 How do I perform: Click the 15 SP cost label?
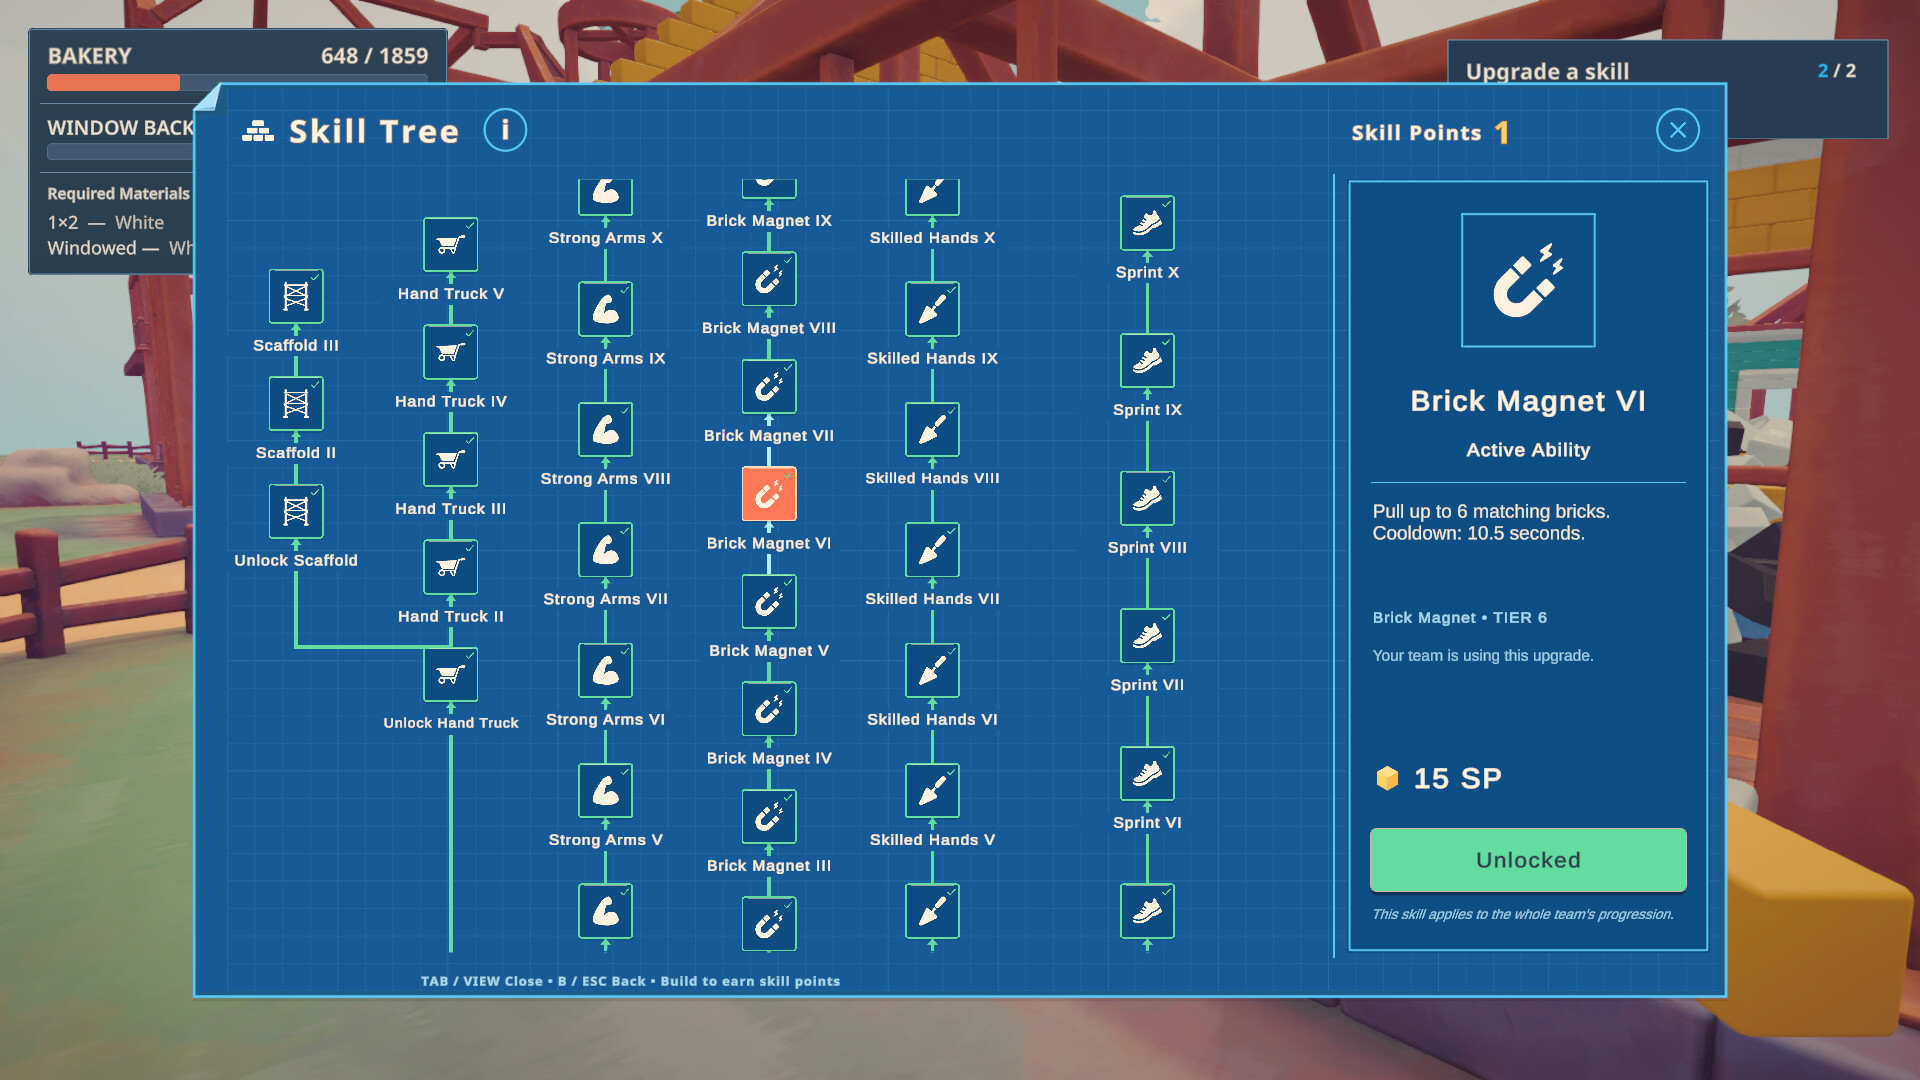coord(1439,778)
